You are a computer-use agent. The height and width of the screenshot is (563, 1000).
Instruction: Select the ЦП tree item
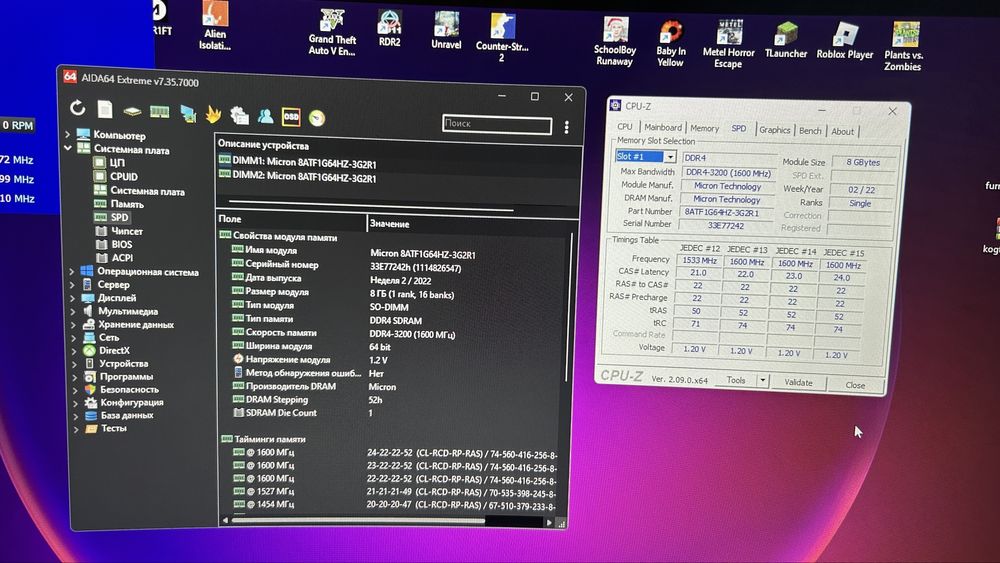[x=117, y=163]
